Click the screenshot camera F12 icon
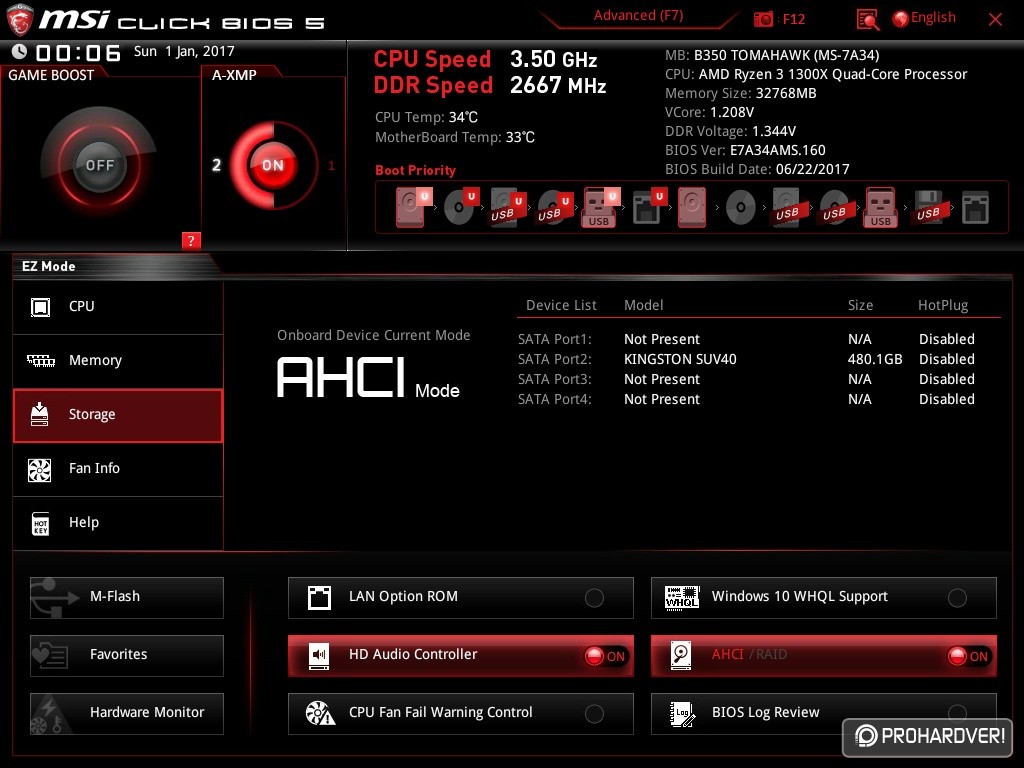 763,20
